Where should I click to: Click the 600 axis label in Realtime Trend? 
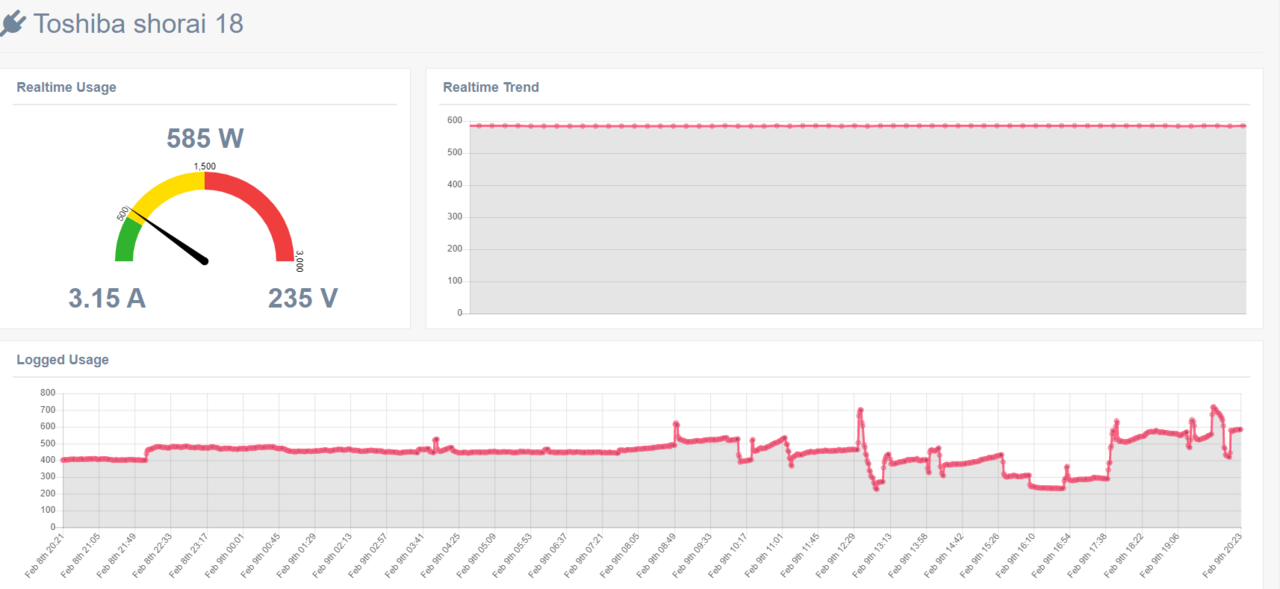click(x=454, y=121)
